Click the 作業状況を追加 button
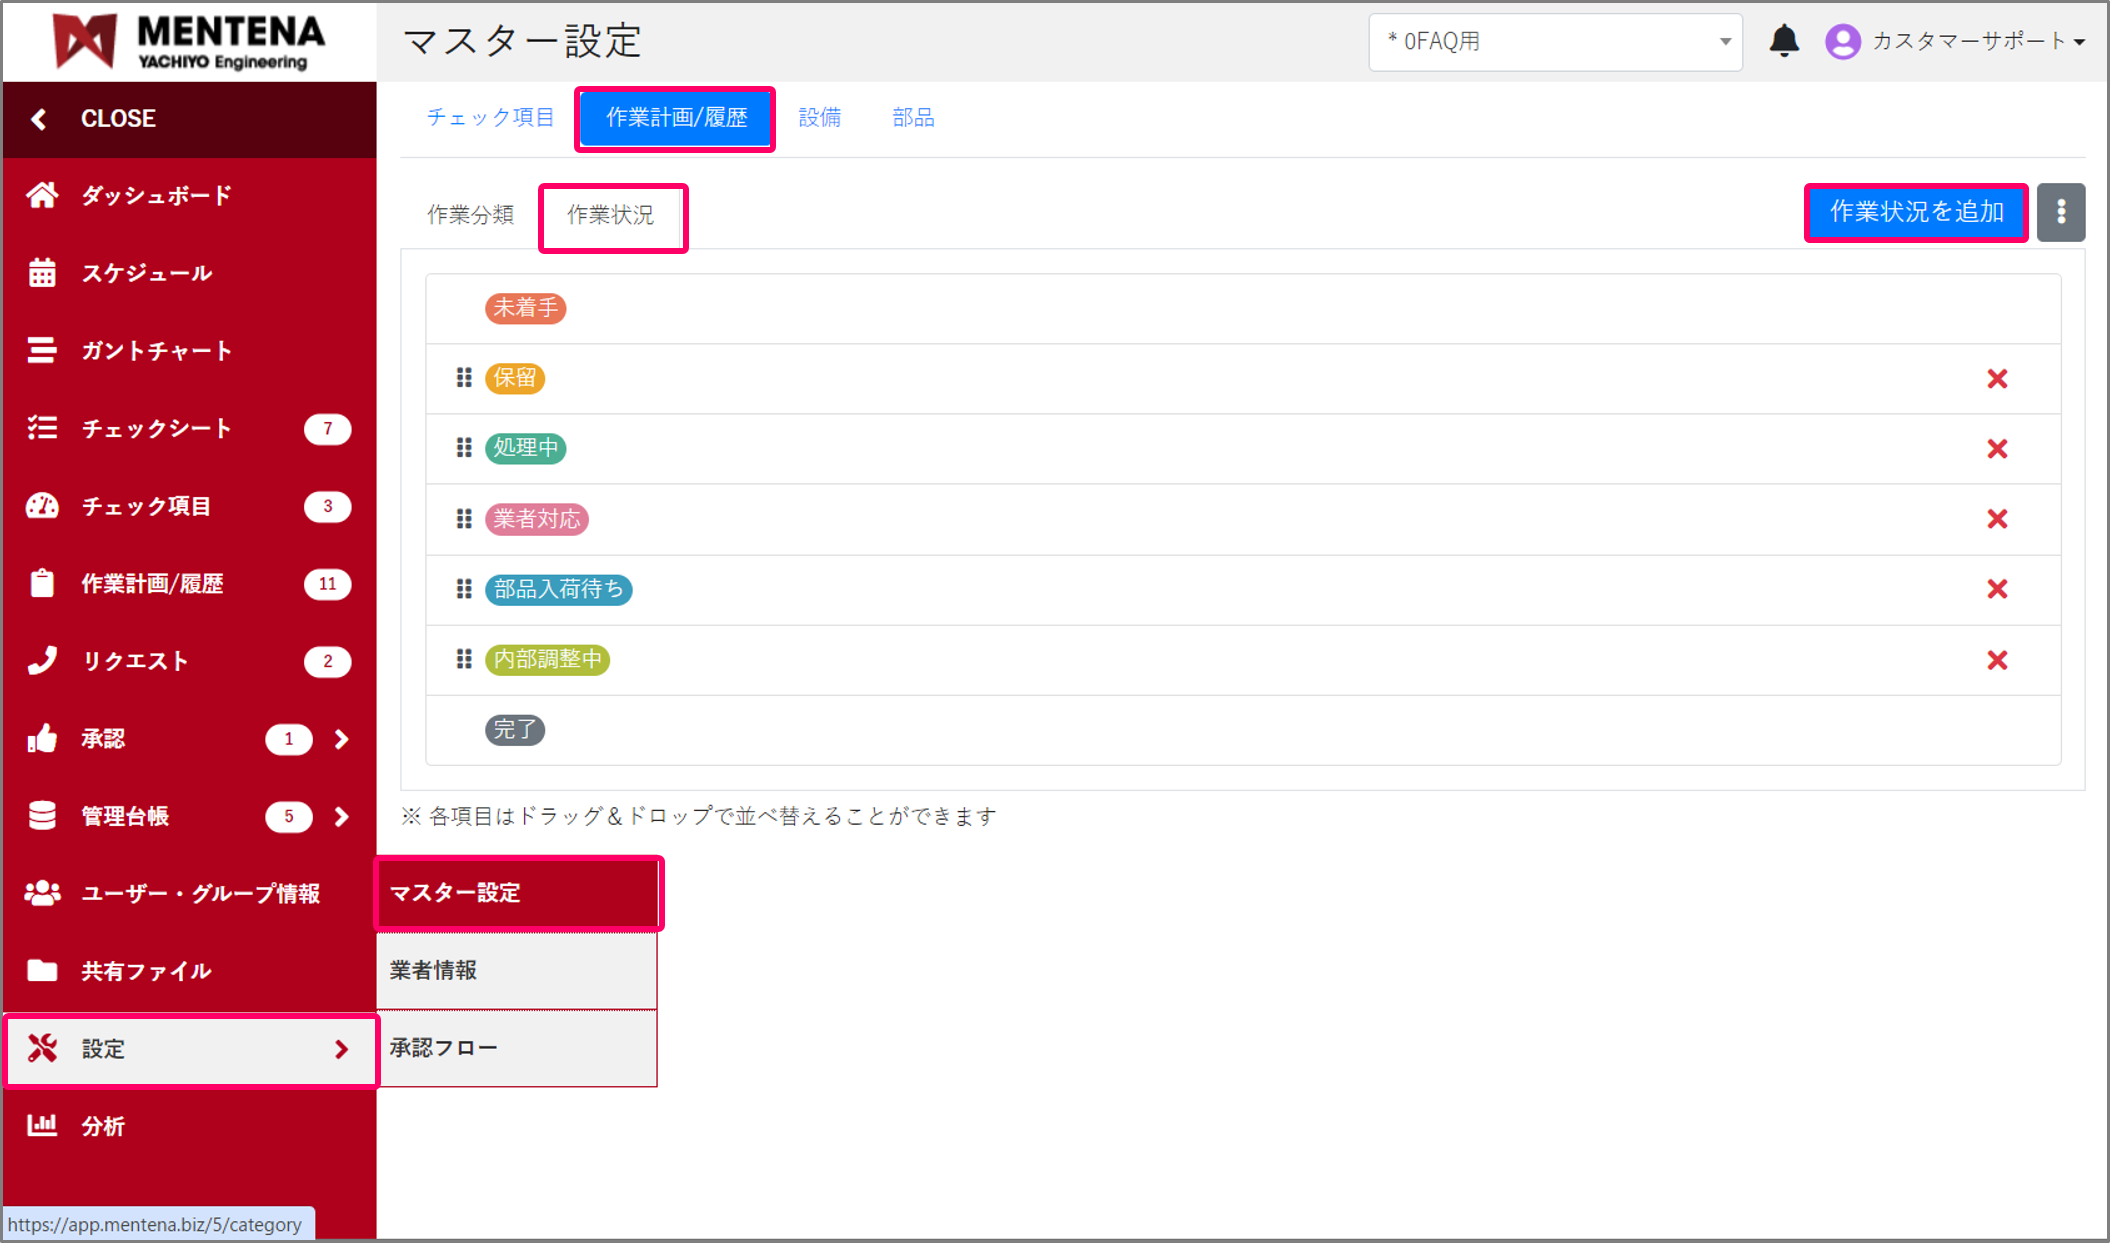2110x1244 pixels. coord(1915,212)
